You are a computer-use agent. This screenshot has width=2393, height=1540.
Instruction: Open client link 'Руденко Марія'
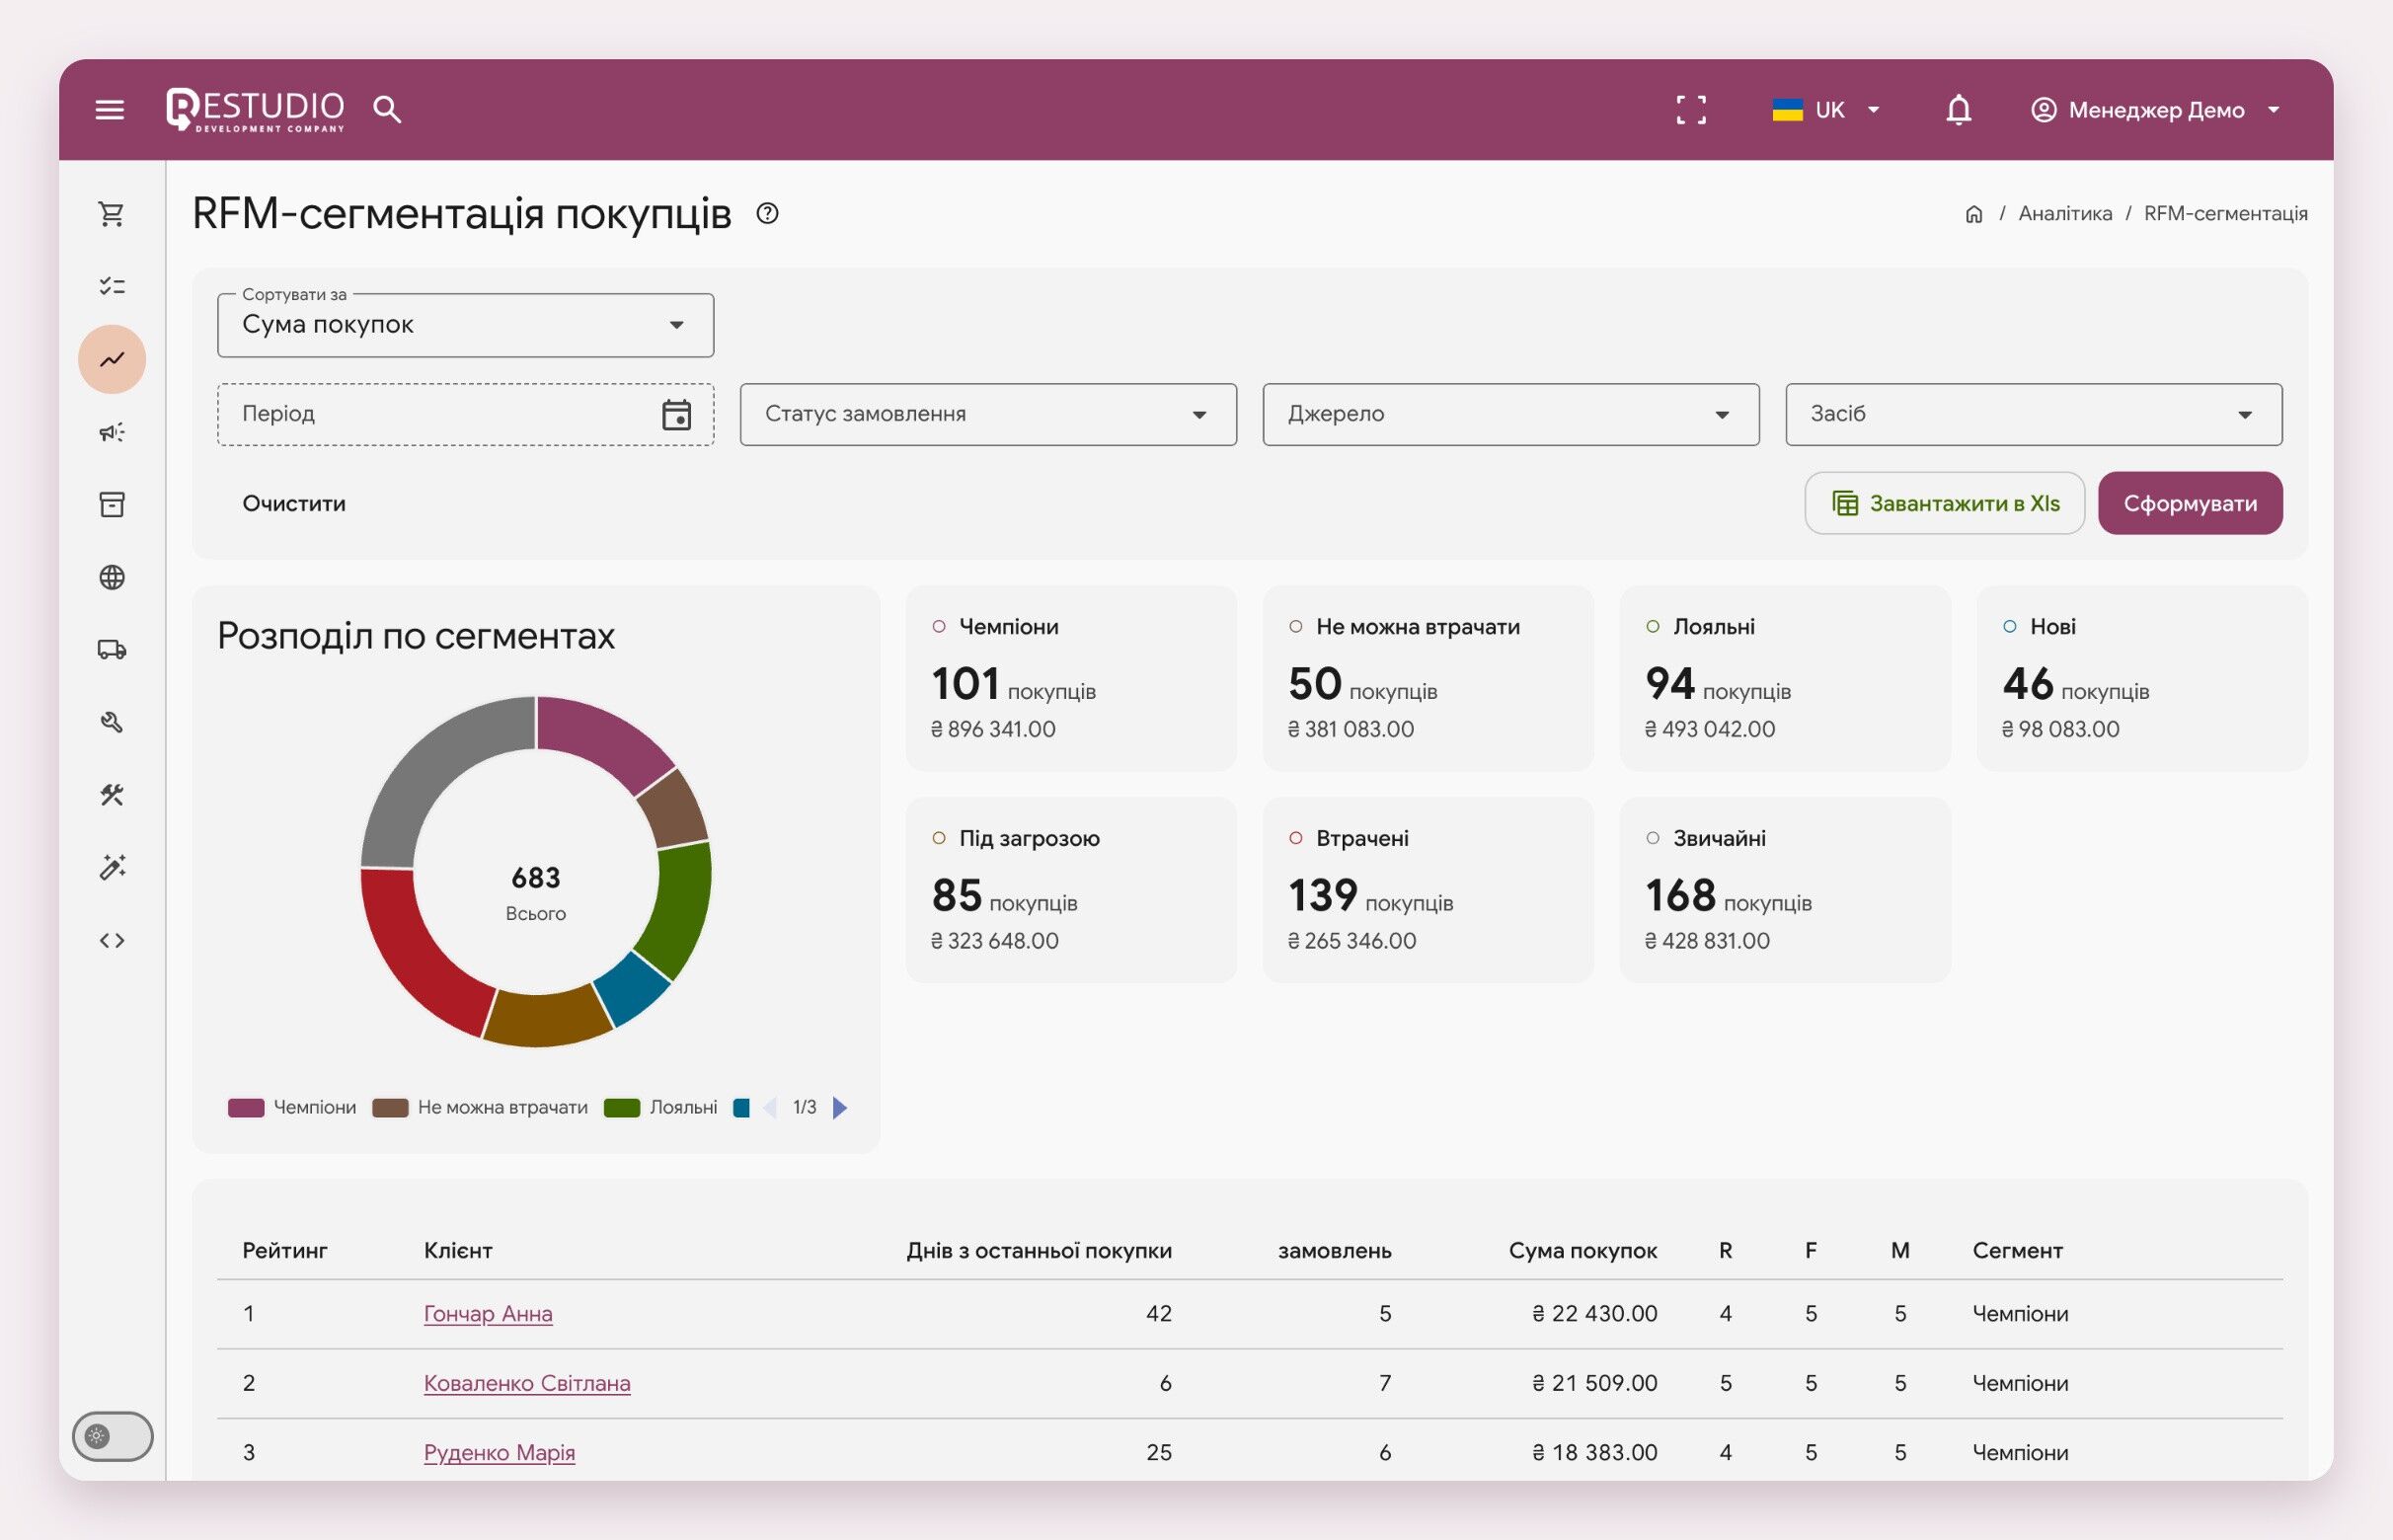[x=499, y=1452]
